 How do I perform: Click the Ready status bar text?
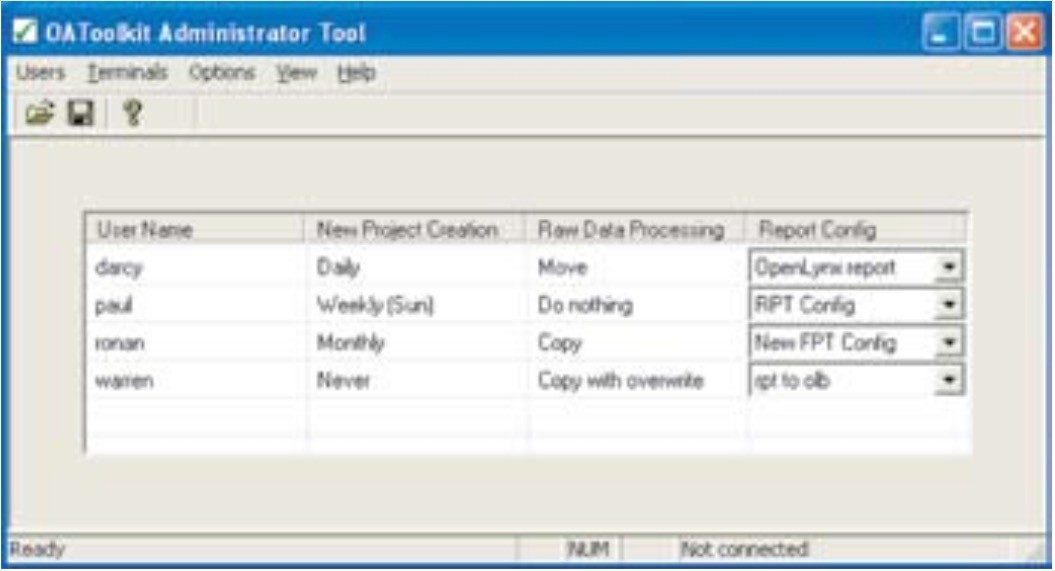pos(38,549)
